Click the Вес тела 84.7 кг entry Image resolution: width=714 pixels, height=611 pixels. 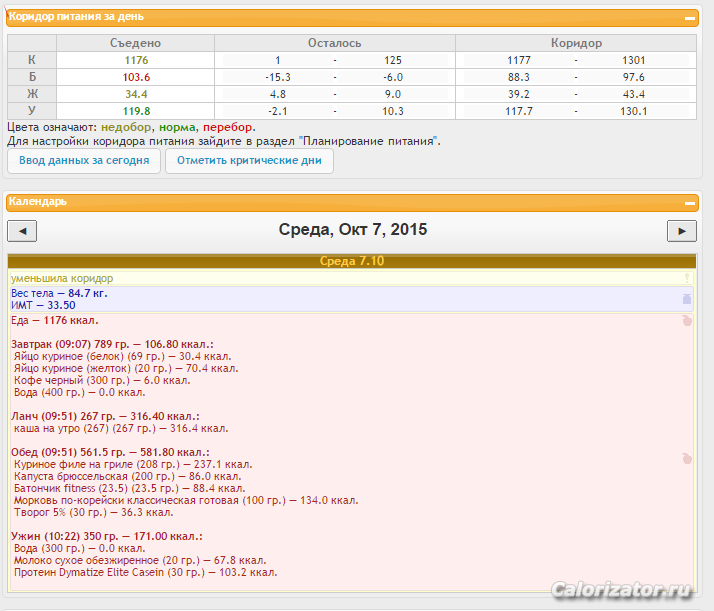59,294
